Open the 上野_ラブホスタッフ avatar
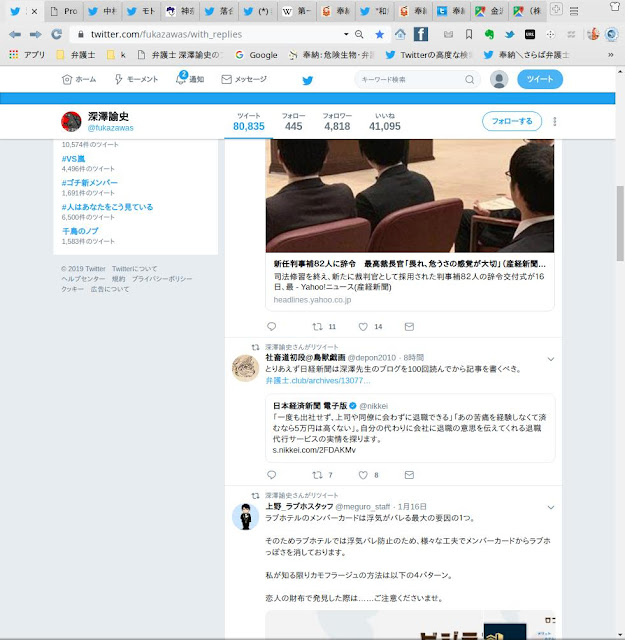625x640 pixels. click(245, 516)
